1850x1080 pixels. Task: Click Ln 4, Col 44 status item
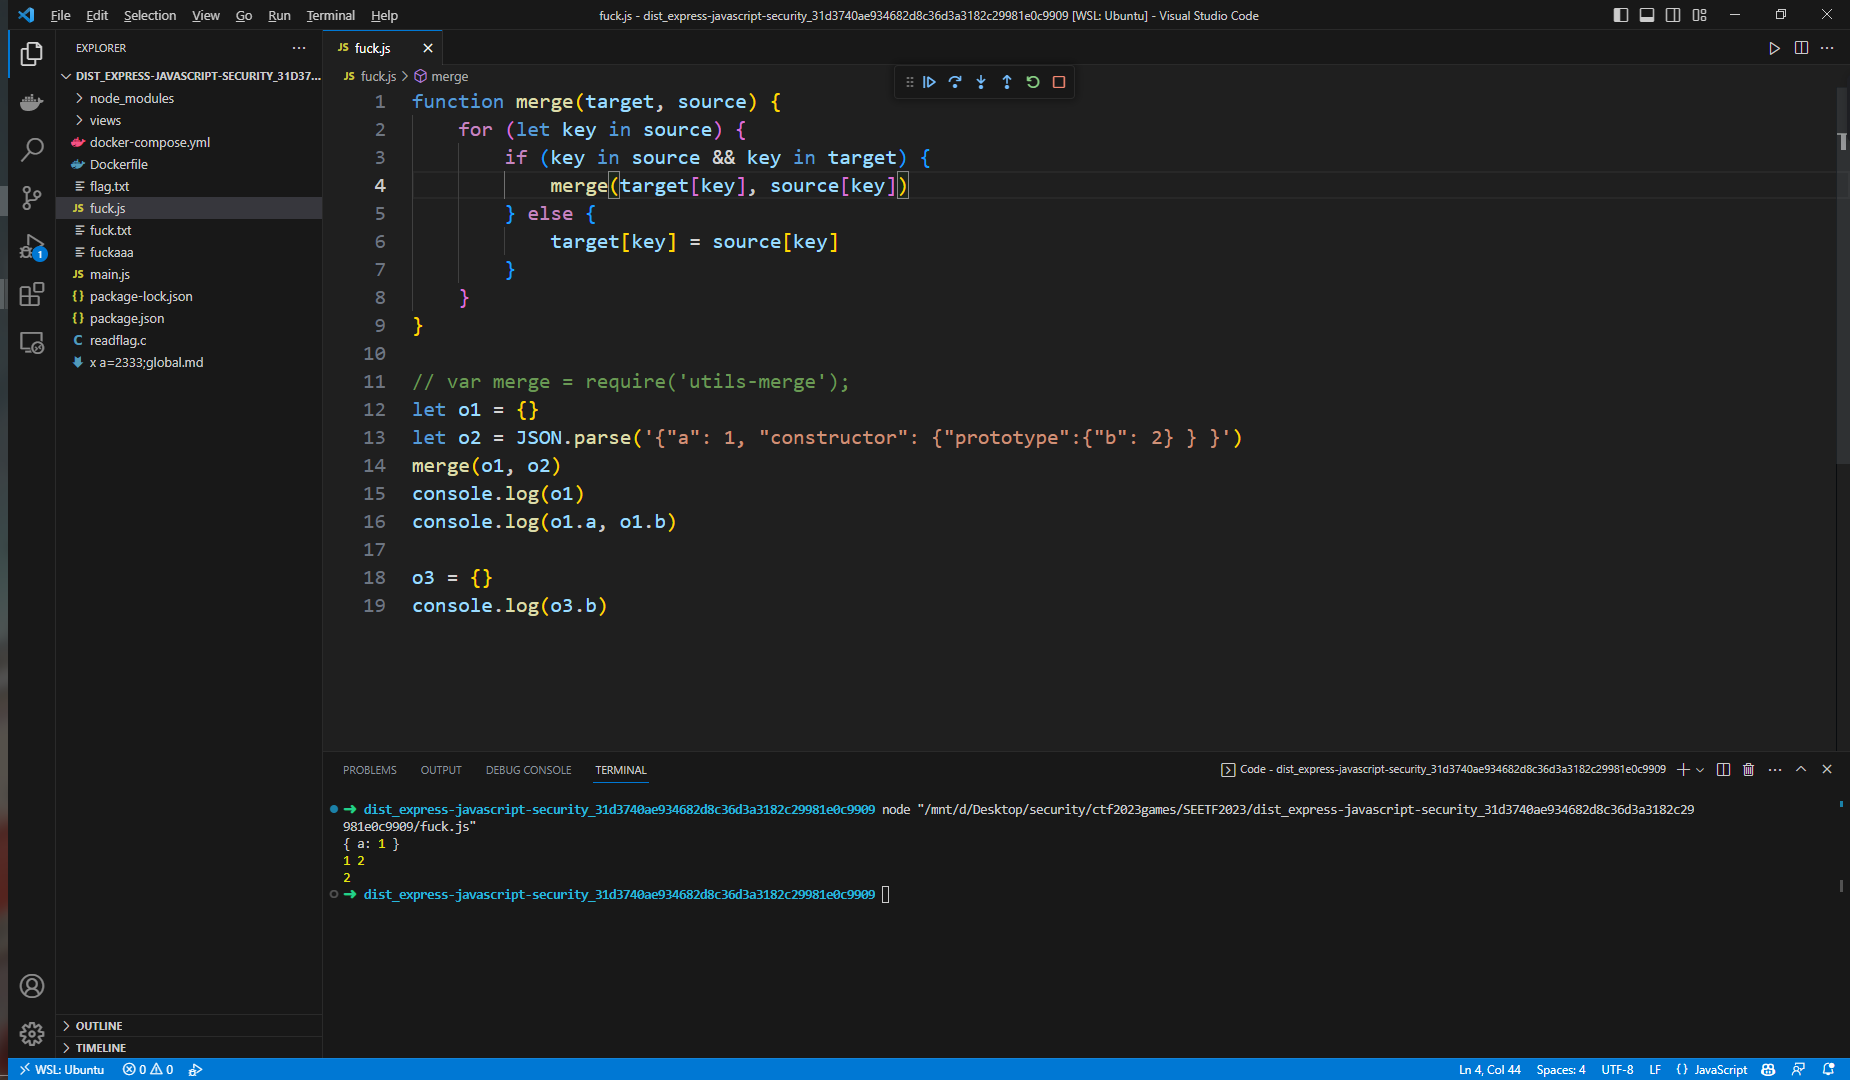point(1489,1069)
